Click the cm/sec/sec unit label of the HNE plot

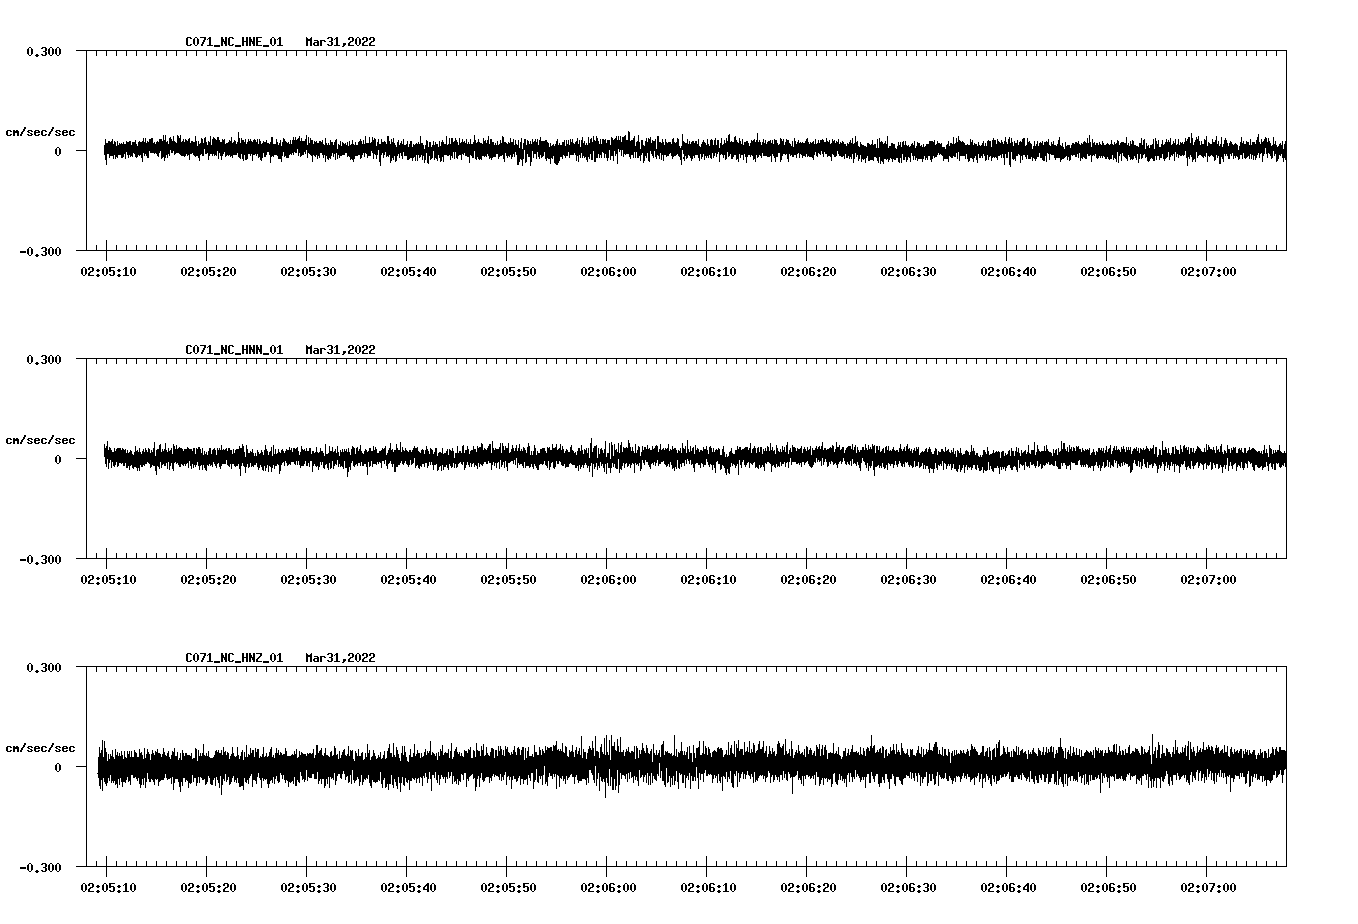(40, 132)
